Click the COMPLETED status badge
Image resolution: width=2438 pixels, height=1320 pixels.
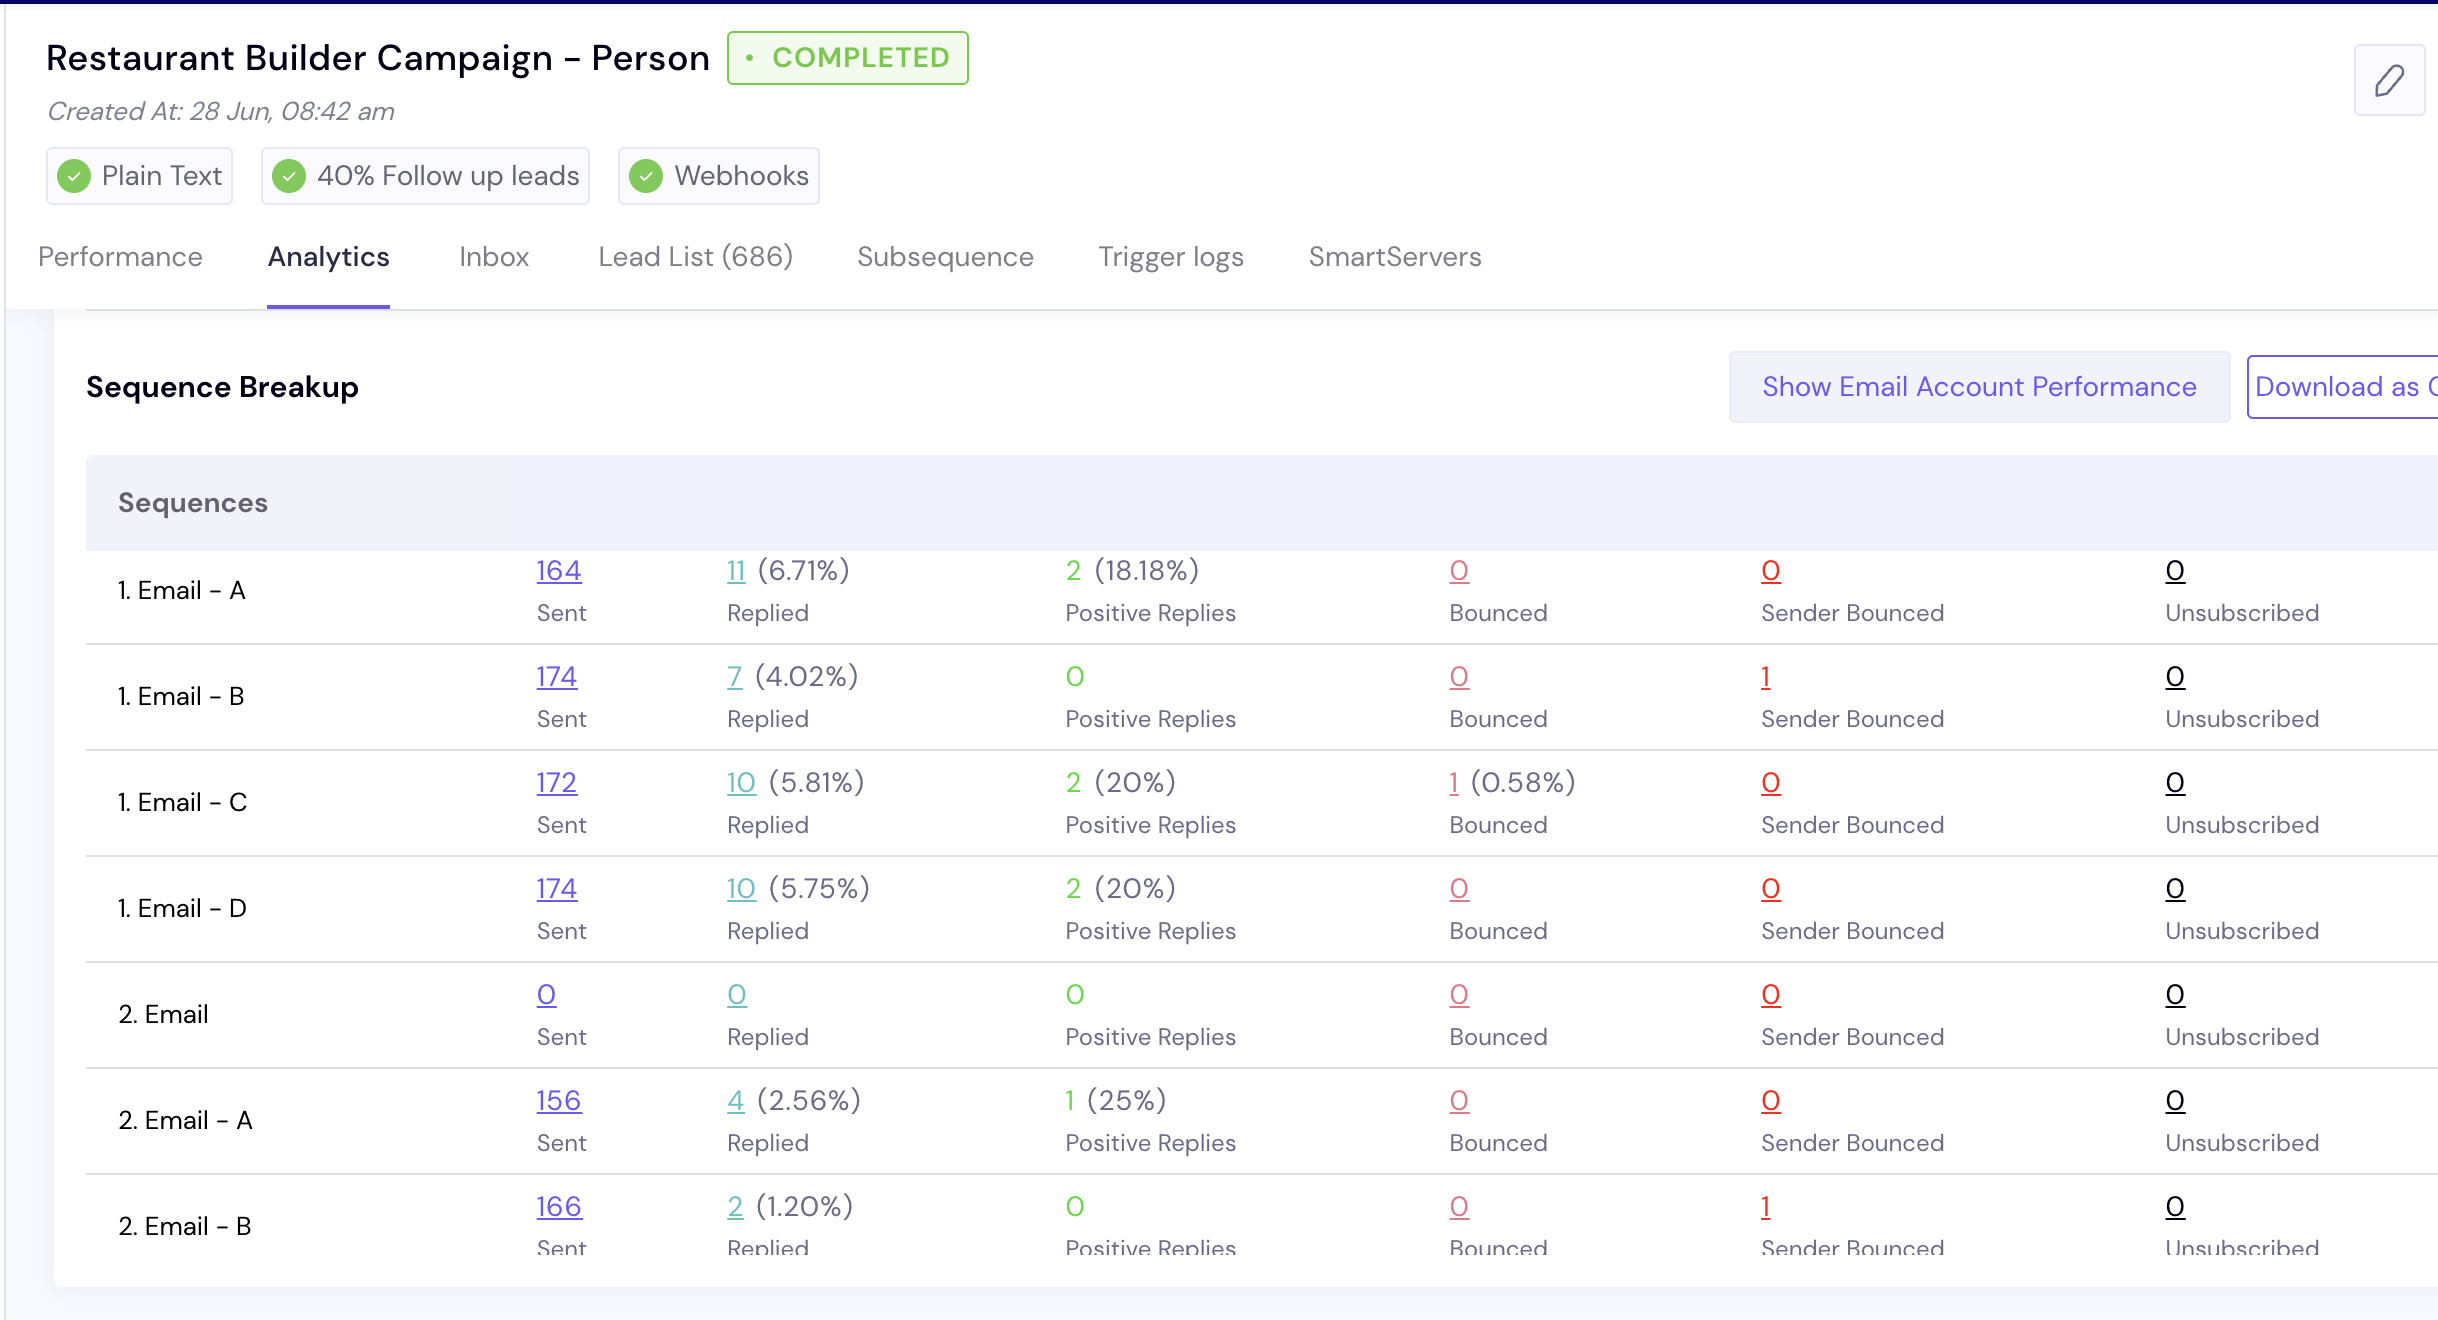[x=847, y=58]
